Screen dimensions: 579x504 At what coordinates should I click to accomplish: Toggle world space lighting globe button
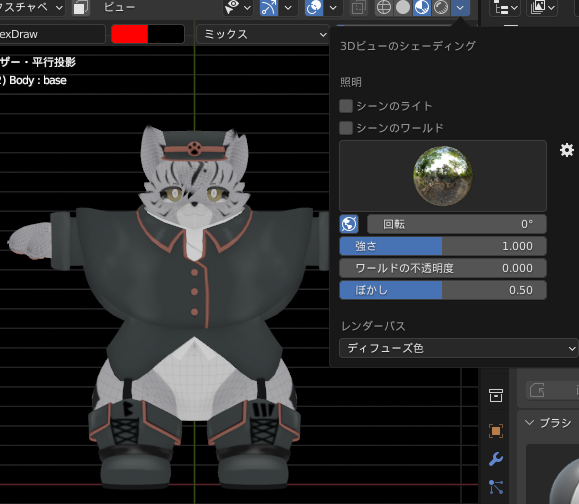349,224
